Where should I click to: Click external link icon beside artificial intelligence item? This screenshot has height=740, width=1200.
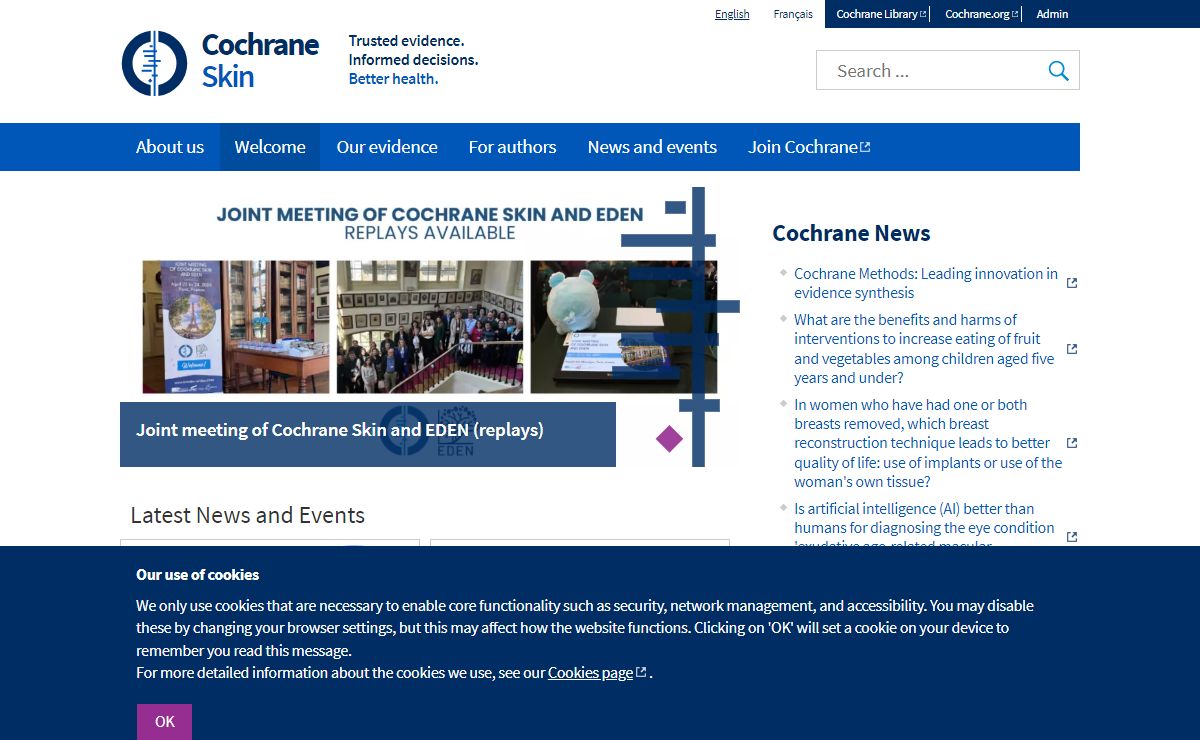1072,537
